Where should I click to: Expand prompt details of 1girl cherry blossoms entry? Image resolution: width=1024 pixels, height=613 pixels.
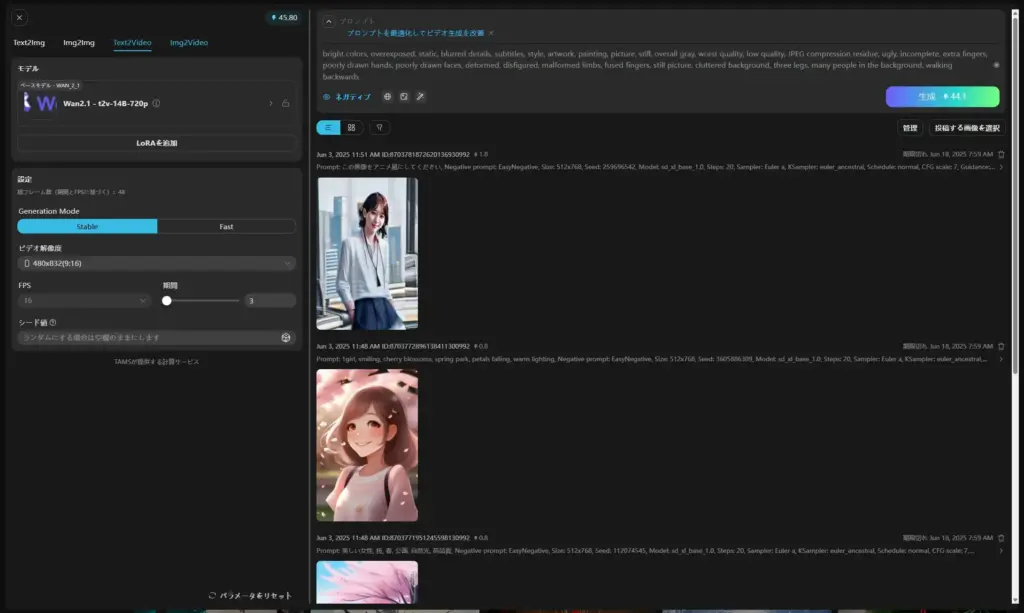pyautogui.click(x=1001, y=359)
